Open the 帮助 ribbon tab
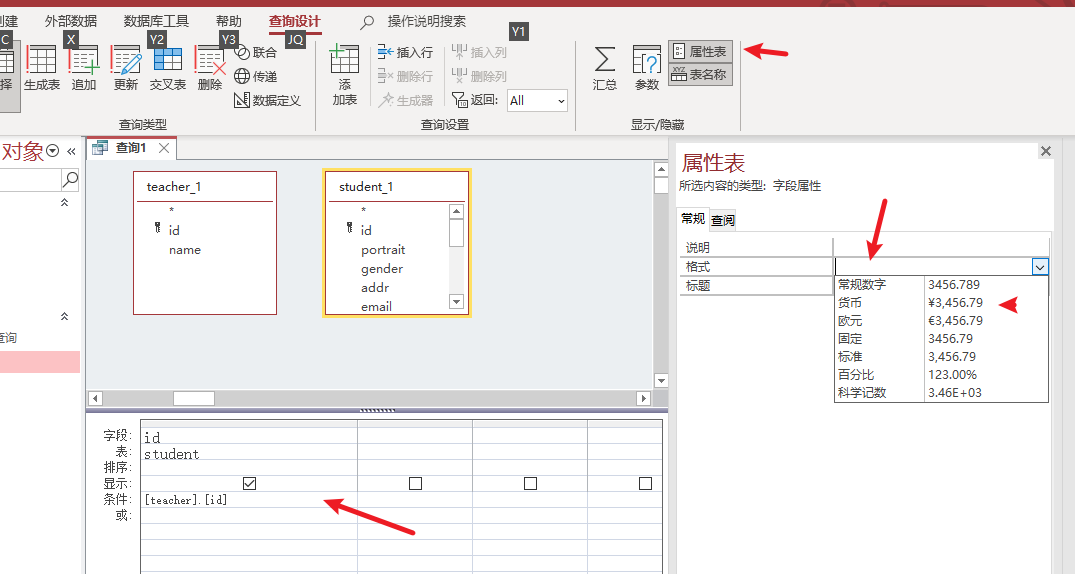Screen dimensions: 1075x574 (228, 21)
